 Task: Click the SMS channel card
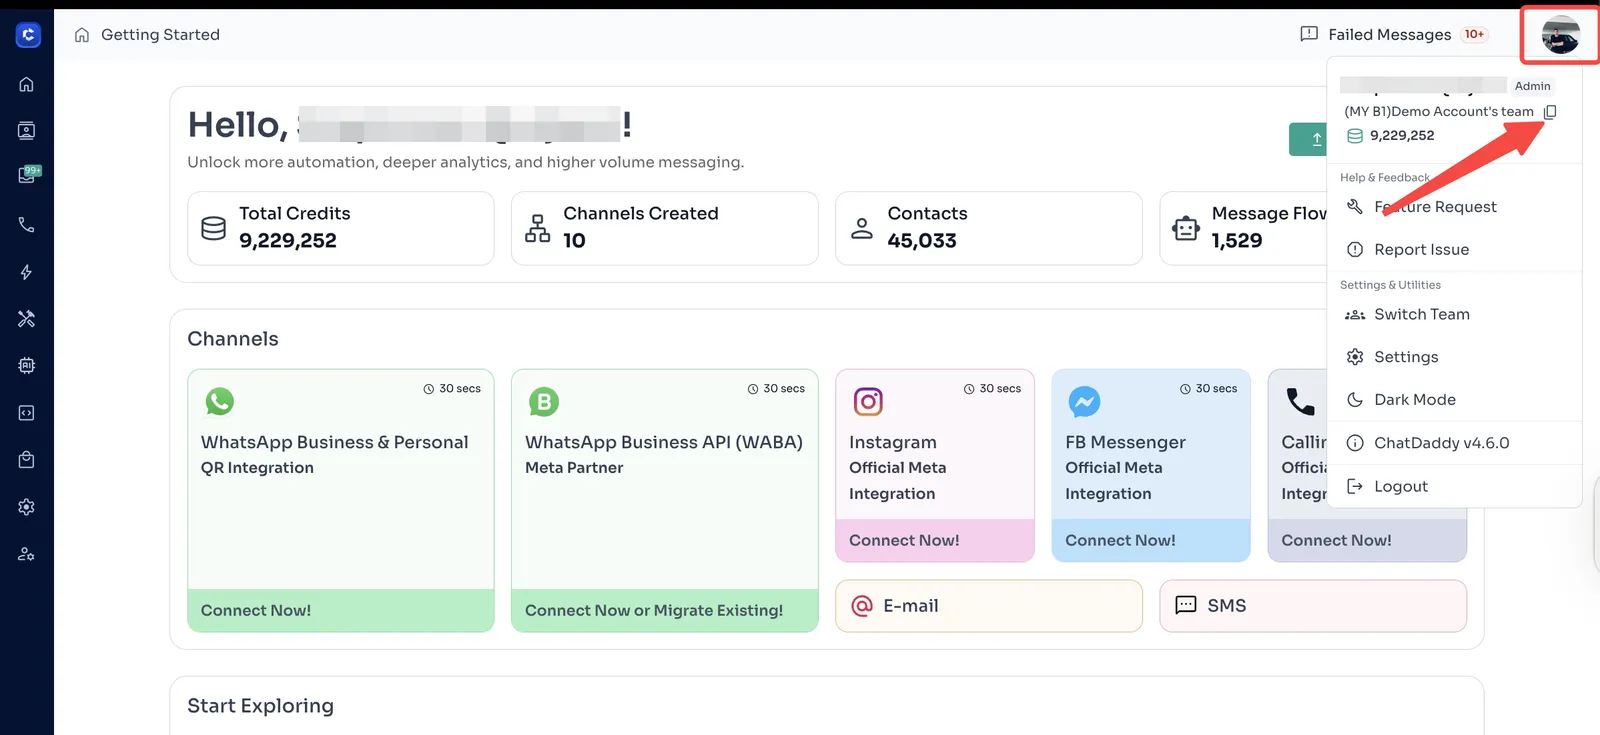click(x=1312, y=606)
